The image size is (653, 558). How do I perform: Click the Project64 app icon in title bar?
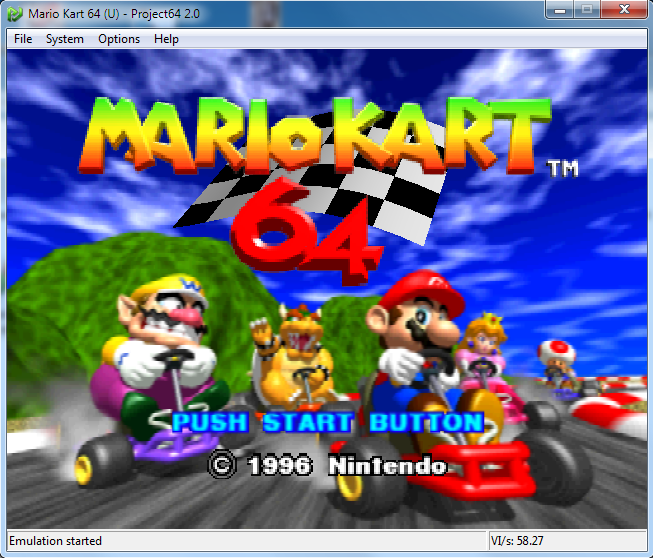coord(15,14)
